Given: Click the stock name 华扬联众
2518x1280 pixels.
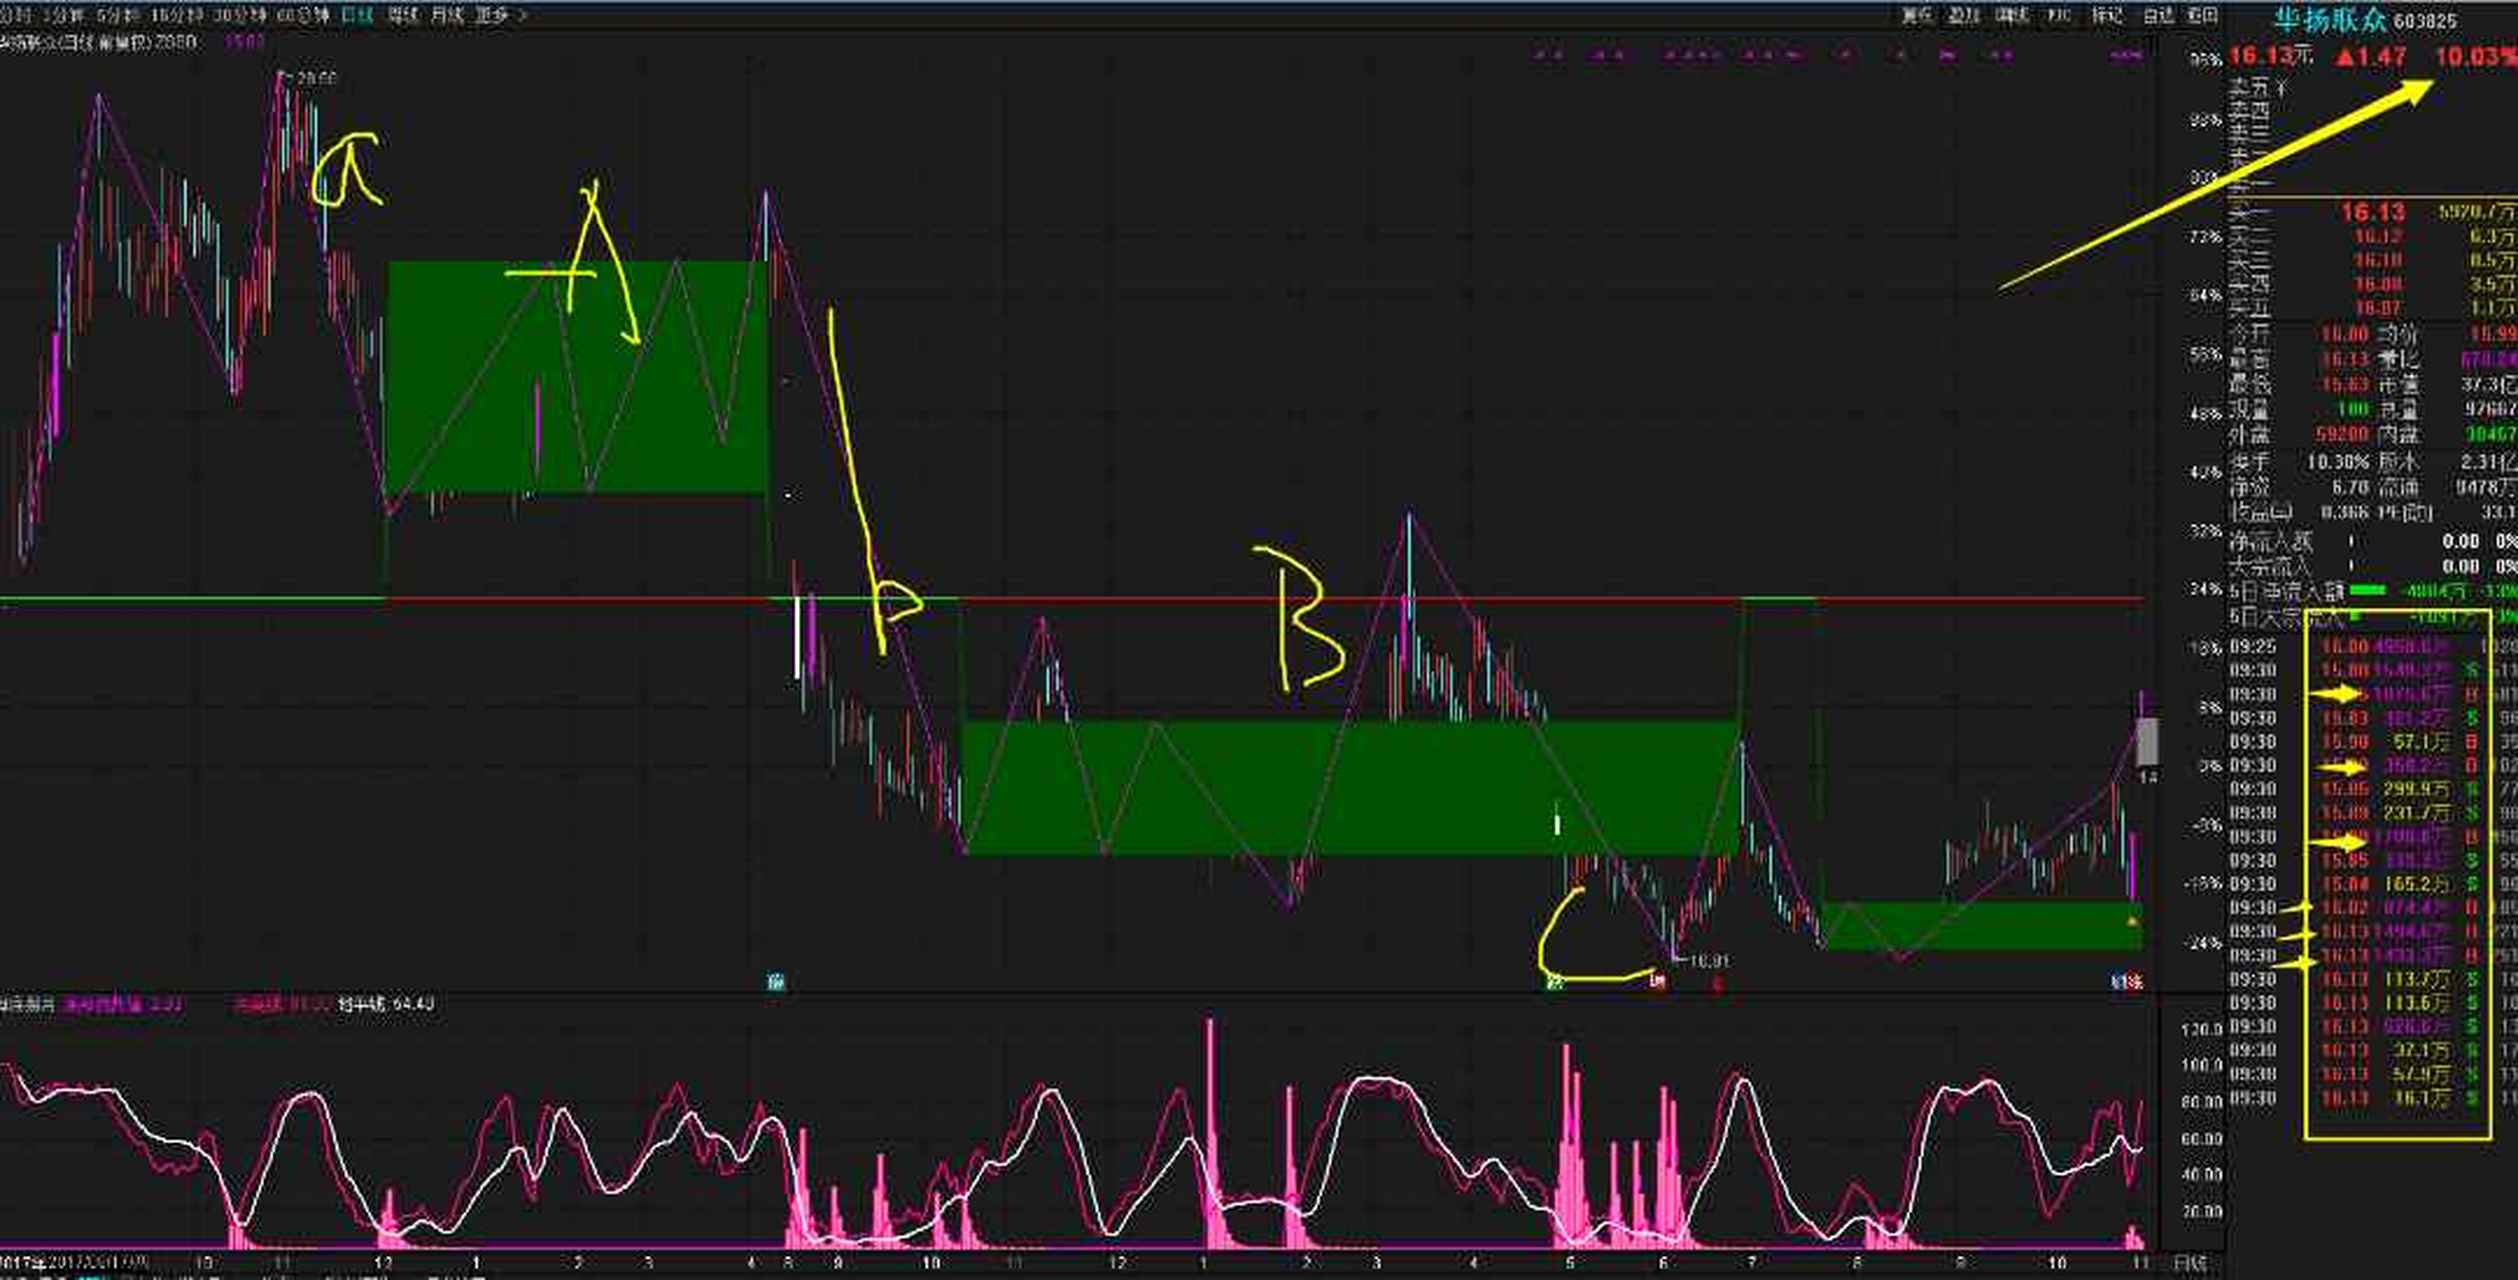Looking at the screenshot, I should [x=2328, y=21].
